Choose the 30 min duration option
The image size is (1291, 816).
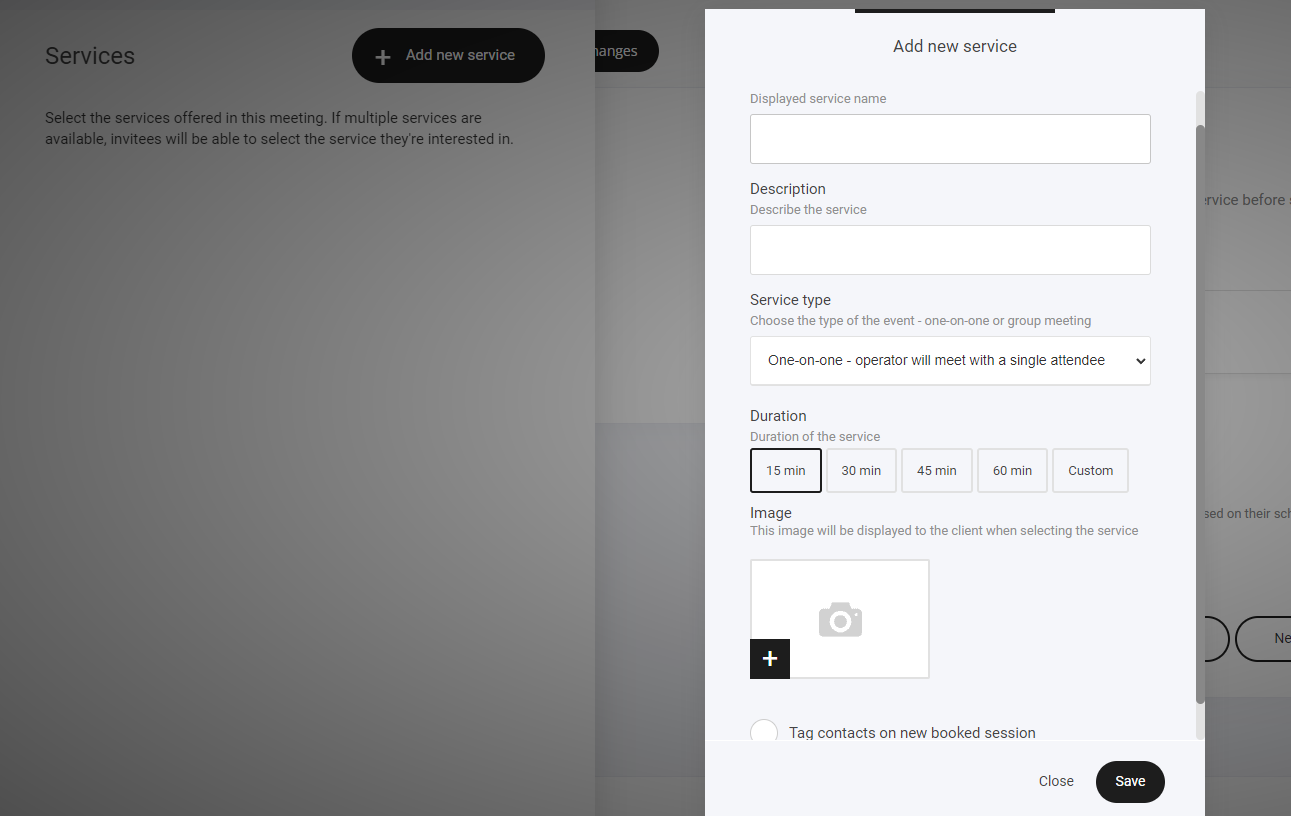click(861, 471)
